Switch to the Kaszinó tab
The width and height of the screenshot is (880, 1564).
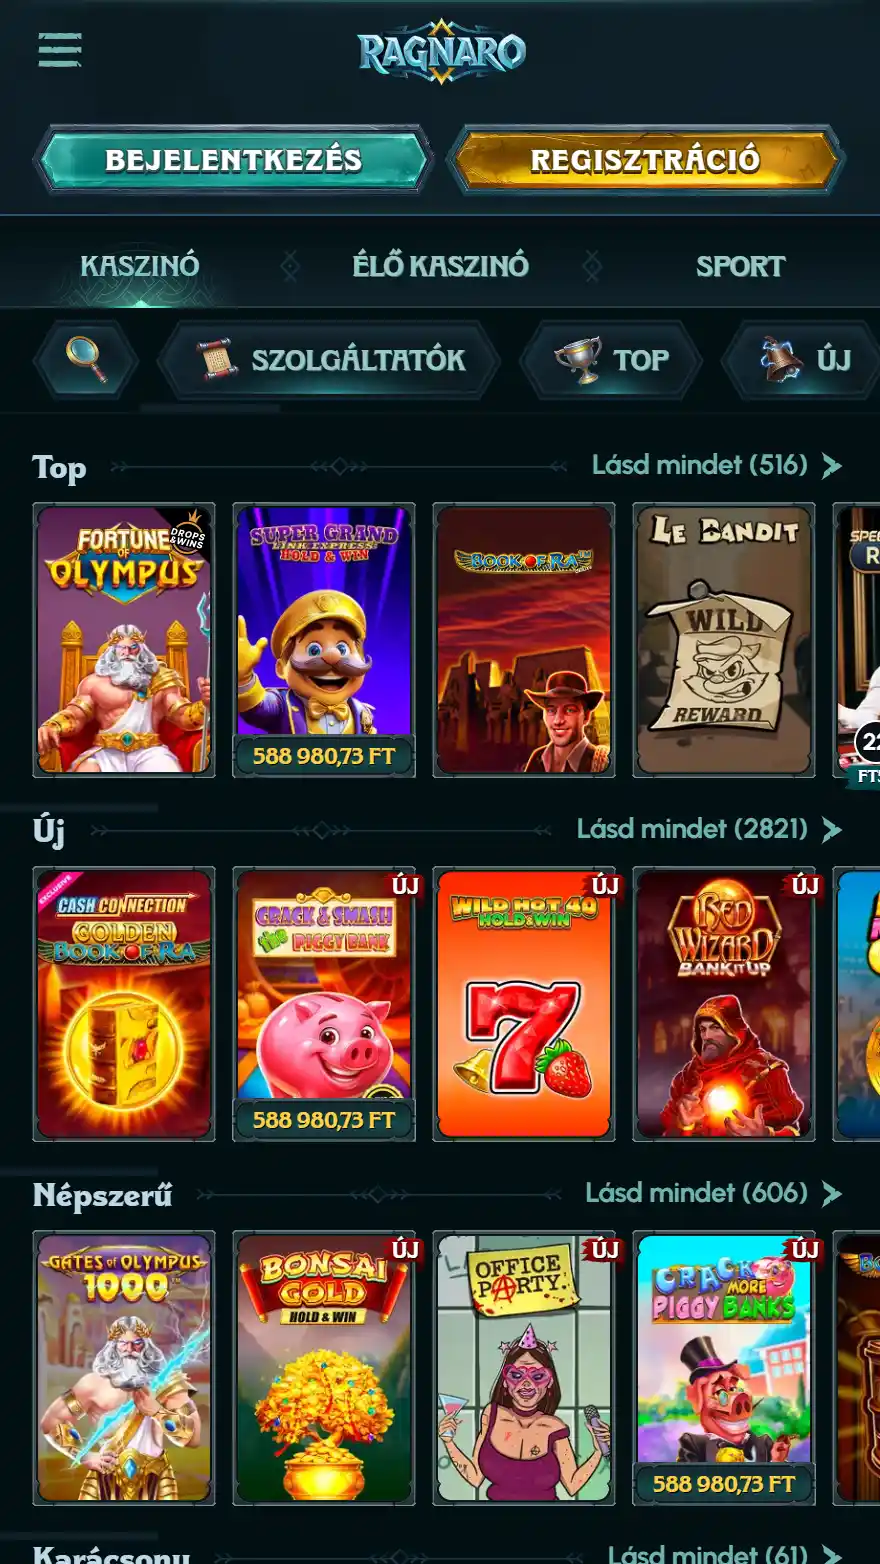click(x=140, y=266)
